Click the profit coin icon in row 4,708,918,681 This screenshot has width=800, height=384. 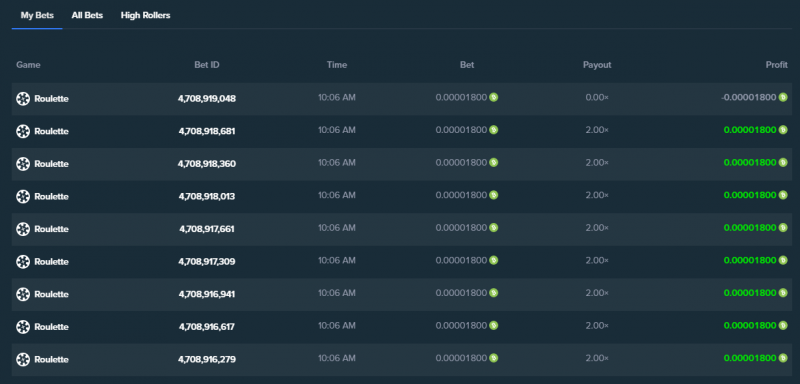tap(783, 130)
